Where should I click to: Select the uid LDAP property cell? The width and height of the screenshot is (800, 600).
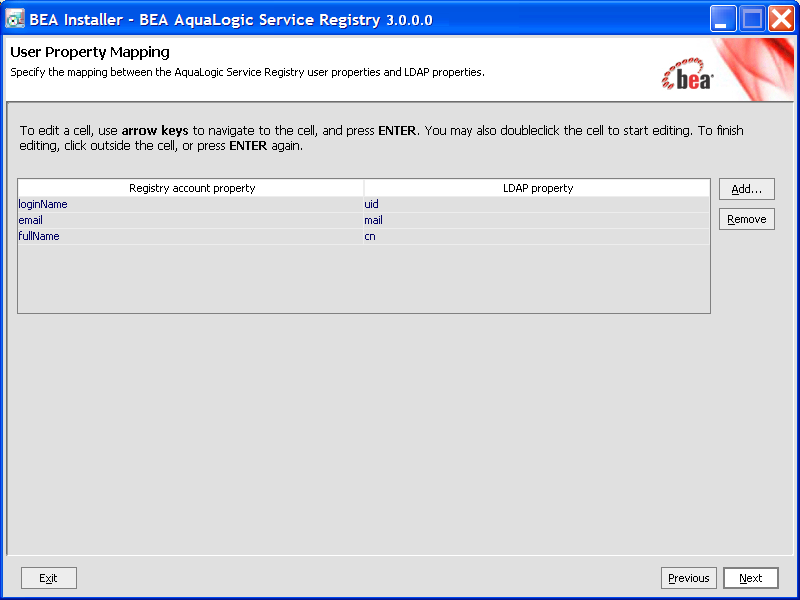click(537, 204)
